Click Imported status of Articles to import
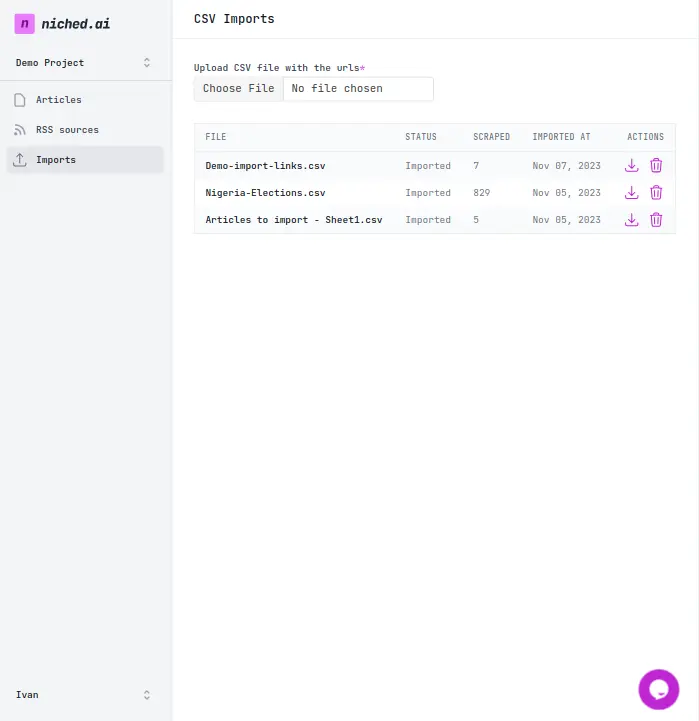The width and height of the screenshot is (699, 721). click(428, 220)
